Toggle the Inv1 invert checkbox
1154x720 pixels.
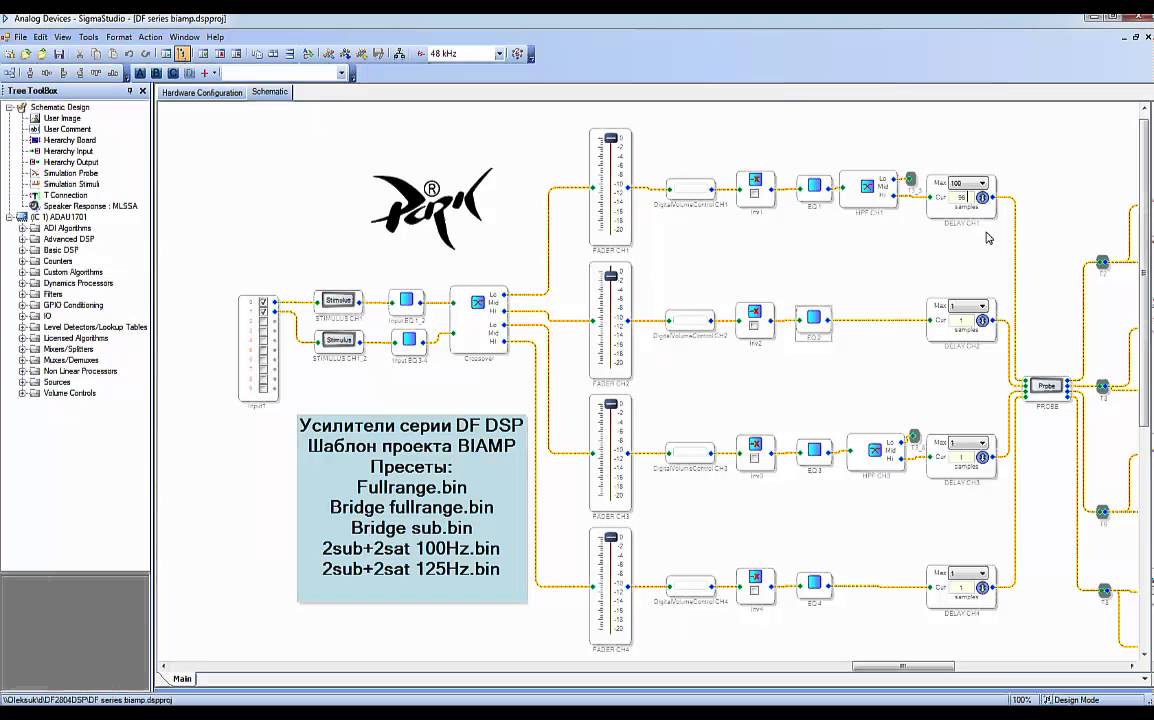tap(754, 194)
